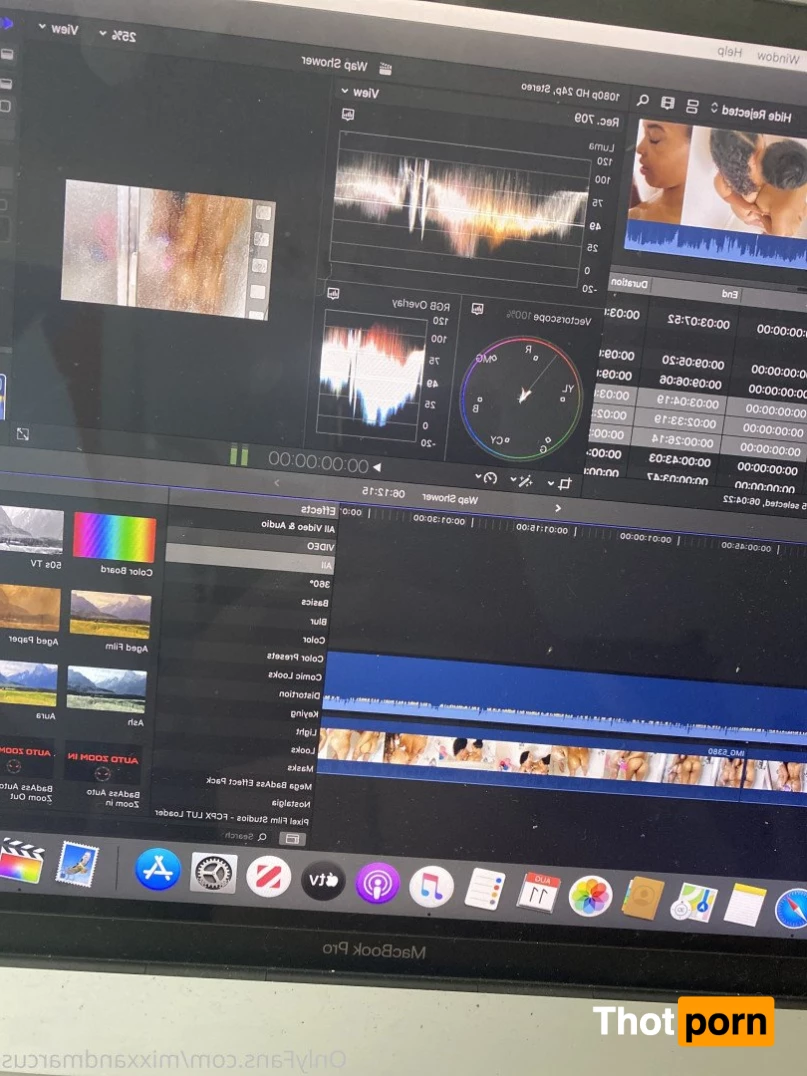
Task: Select the Color Board effect thumbnail
Action: point(114,538)
